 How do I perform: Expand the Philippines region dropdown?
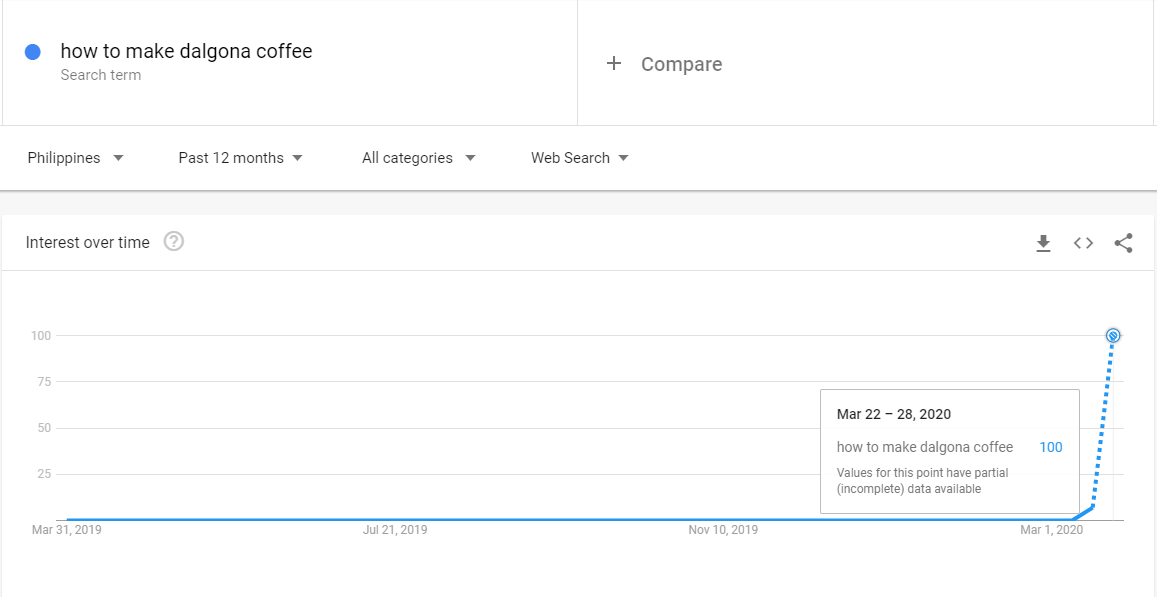coord(76,158)
